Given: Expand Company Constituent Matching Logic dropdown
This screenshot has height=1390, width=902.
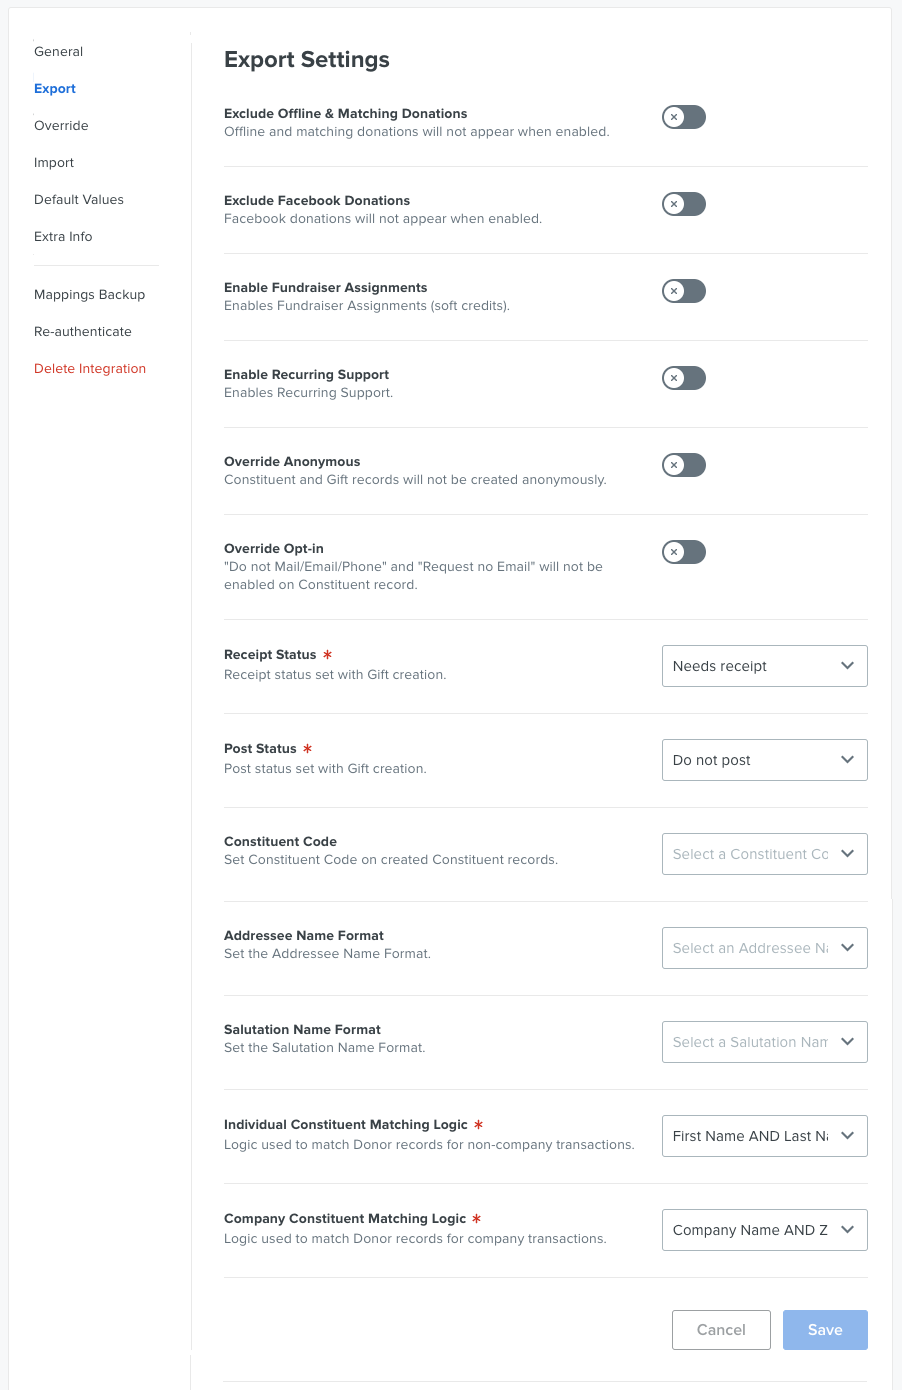Looking at the screenshot, I should [x=765, y=1230].
